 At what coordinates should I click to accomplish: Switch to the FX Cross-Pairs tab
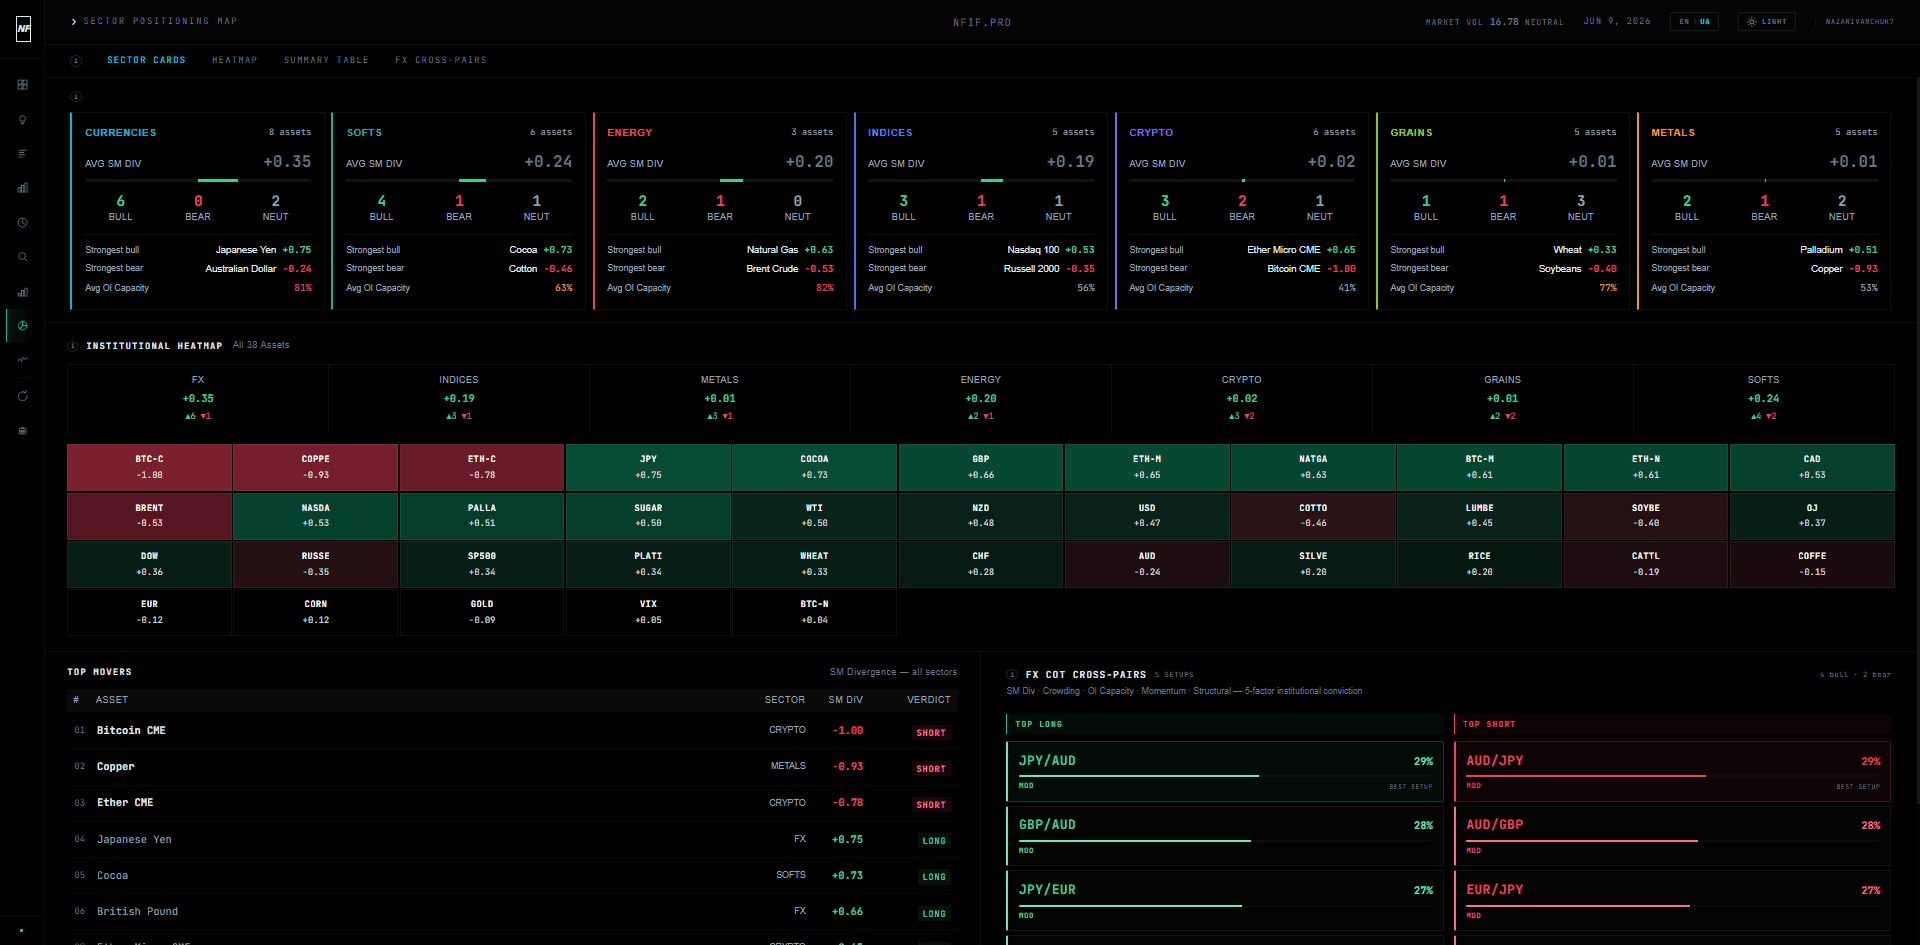(x=441, y=60)
